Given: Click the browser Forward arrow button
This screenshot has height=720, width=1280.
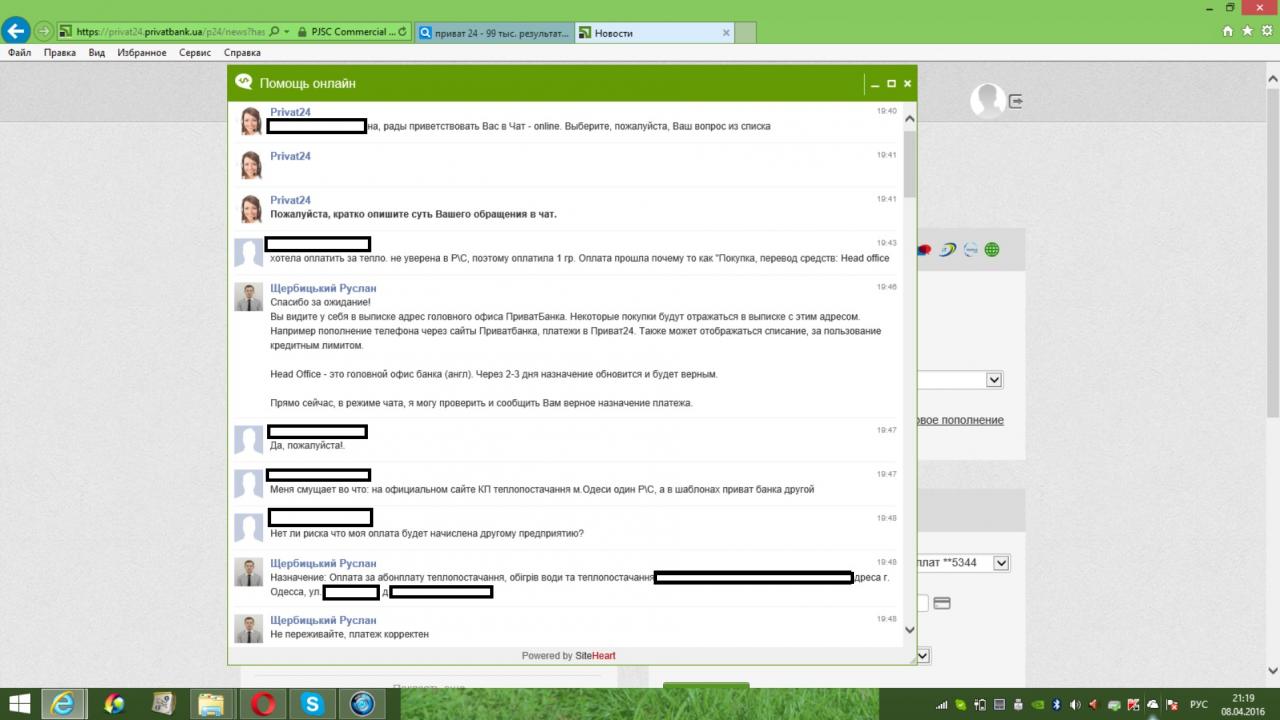Looking at the screenshot, I should (43, 32).
